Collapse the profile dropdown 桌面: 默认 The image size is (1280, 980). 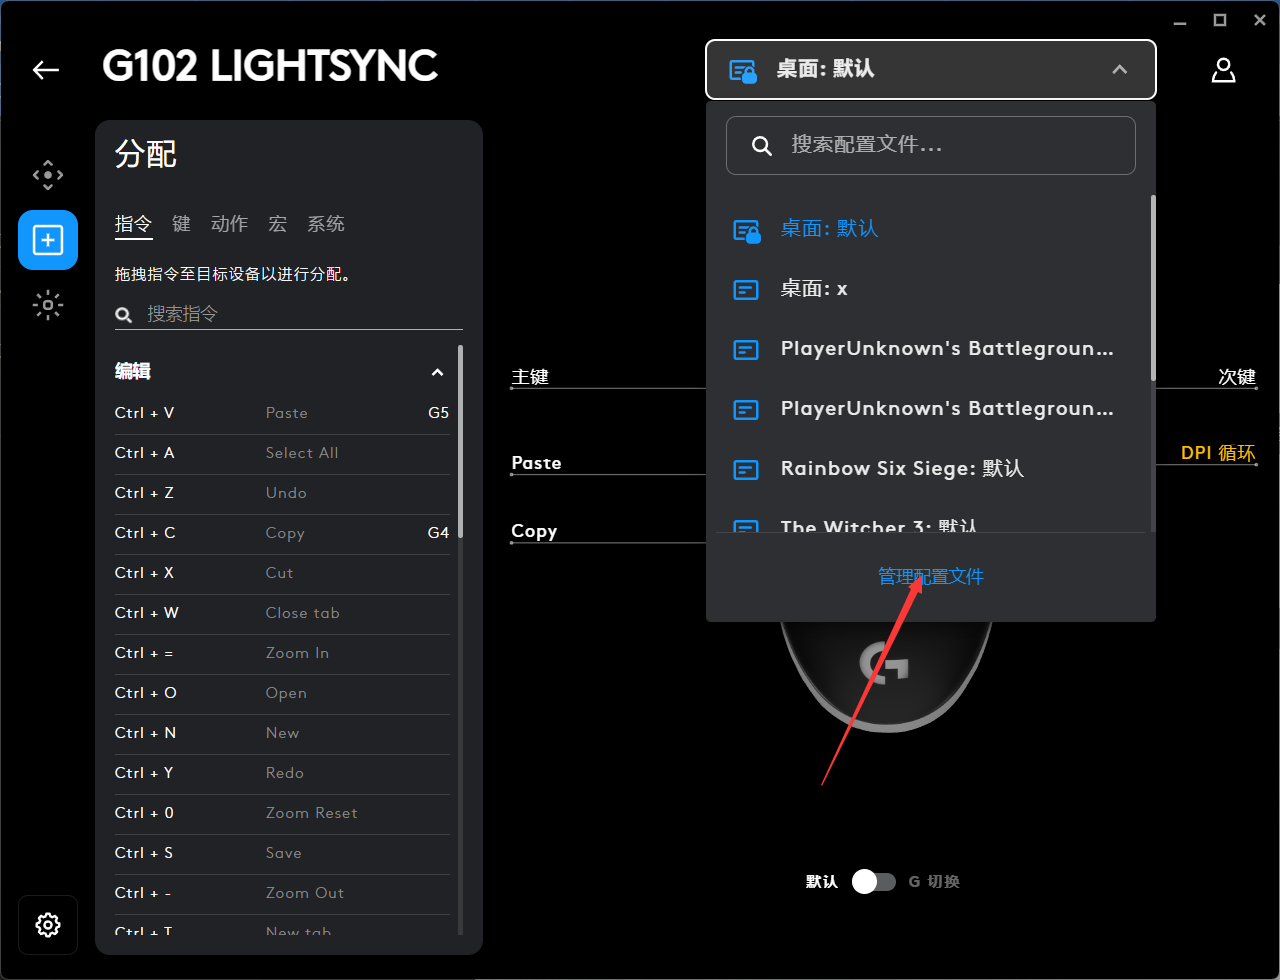pyautogui.click(x=1120, y=69)
